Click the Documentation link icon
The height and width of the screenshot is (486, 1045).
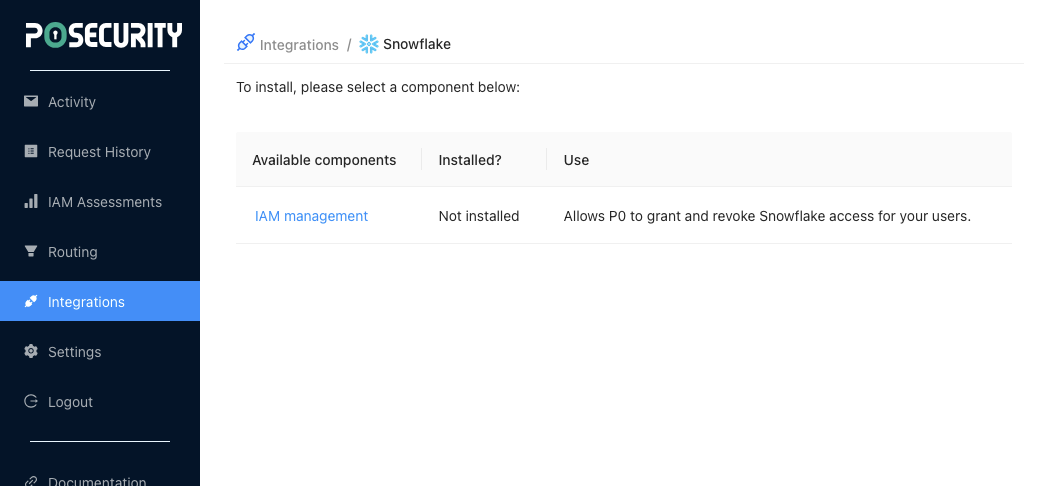[x=31, y=481]
